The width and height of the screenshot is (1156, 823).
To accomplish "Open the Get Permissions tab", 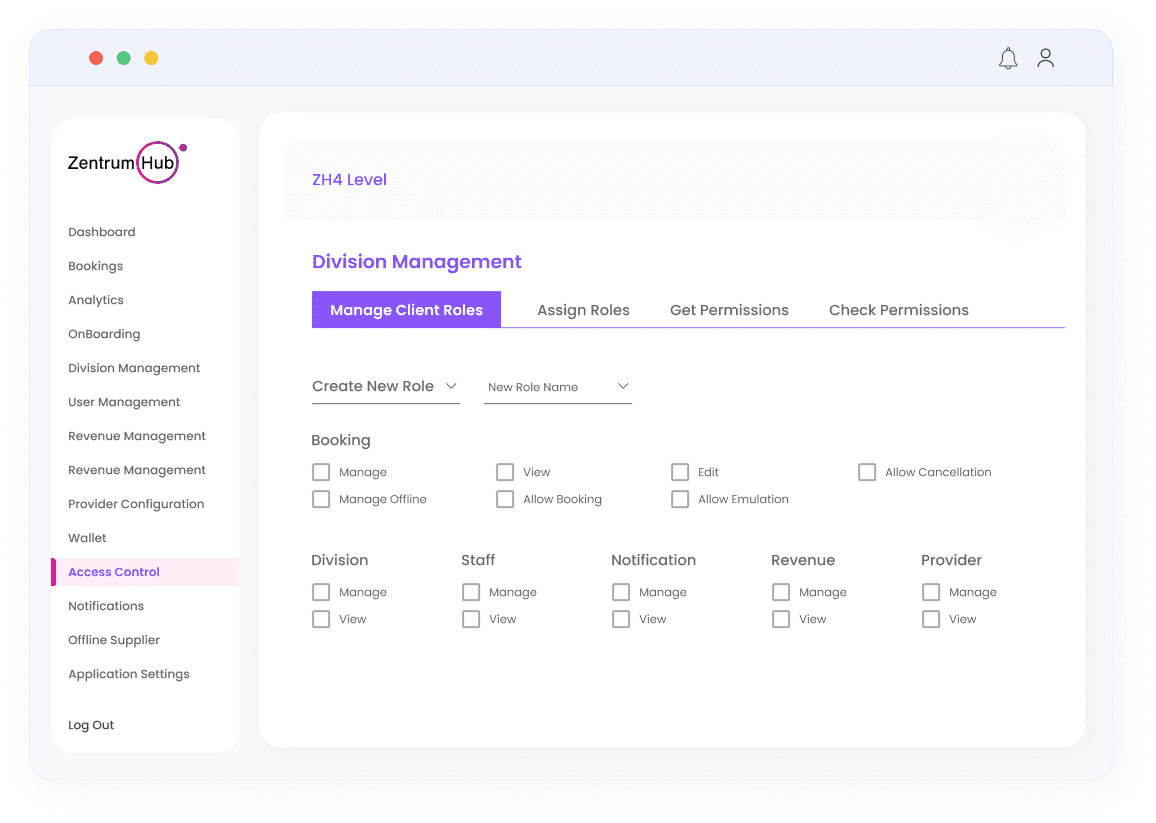I will [x=729, y=310].
